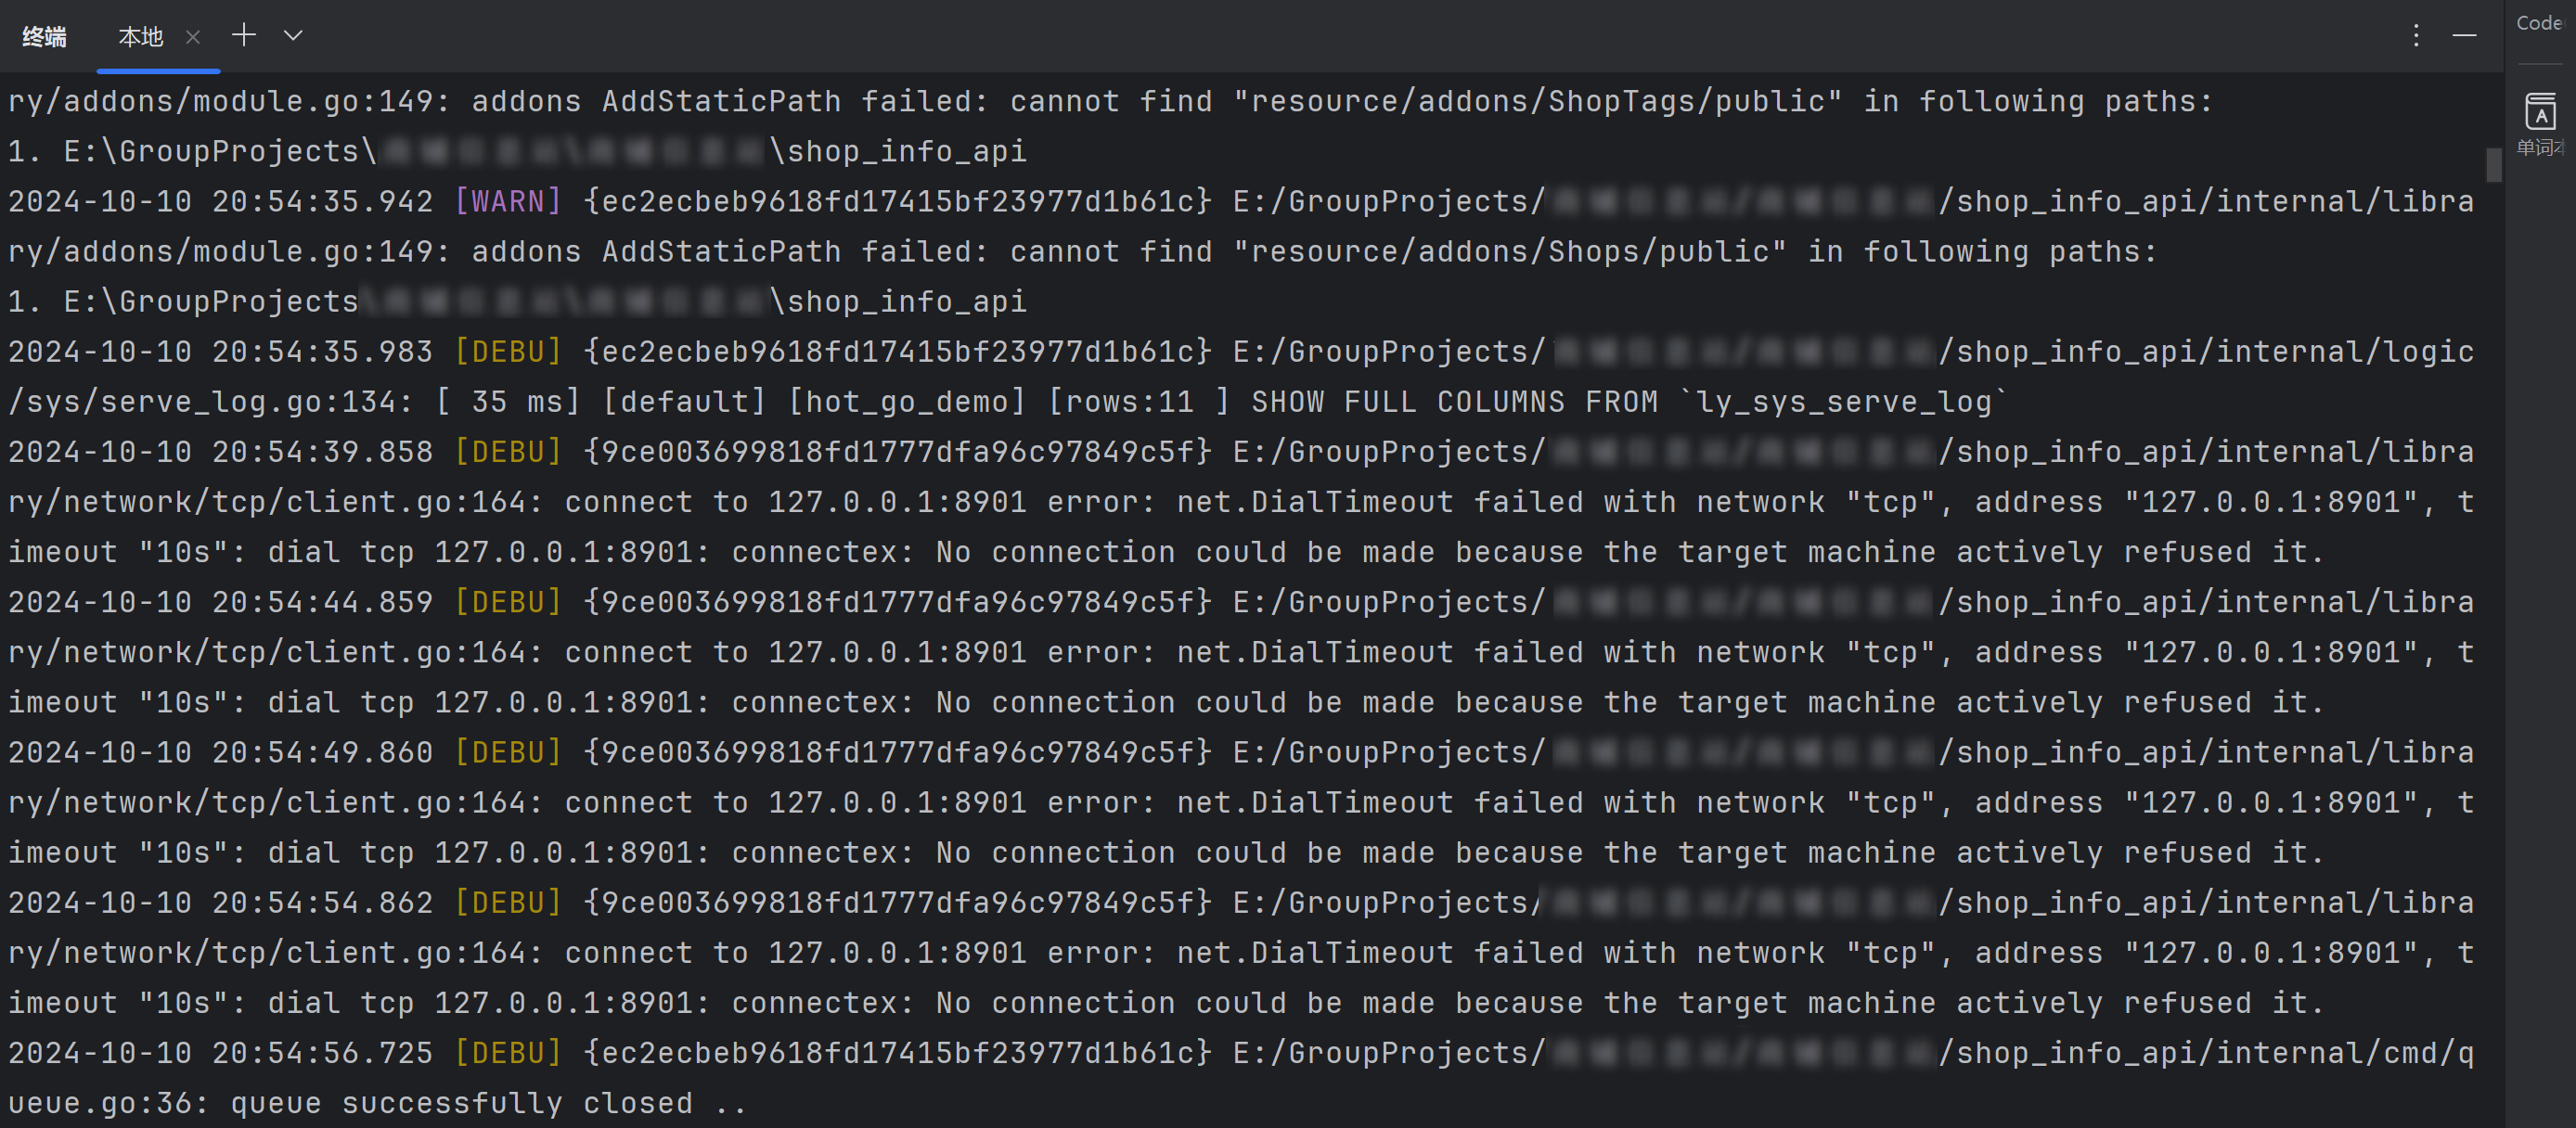Open a new terminal tab with plus icon

click(x=244, y=36)
